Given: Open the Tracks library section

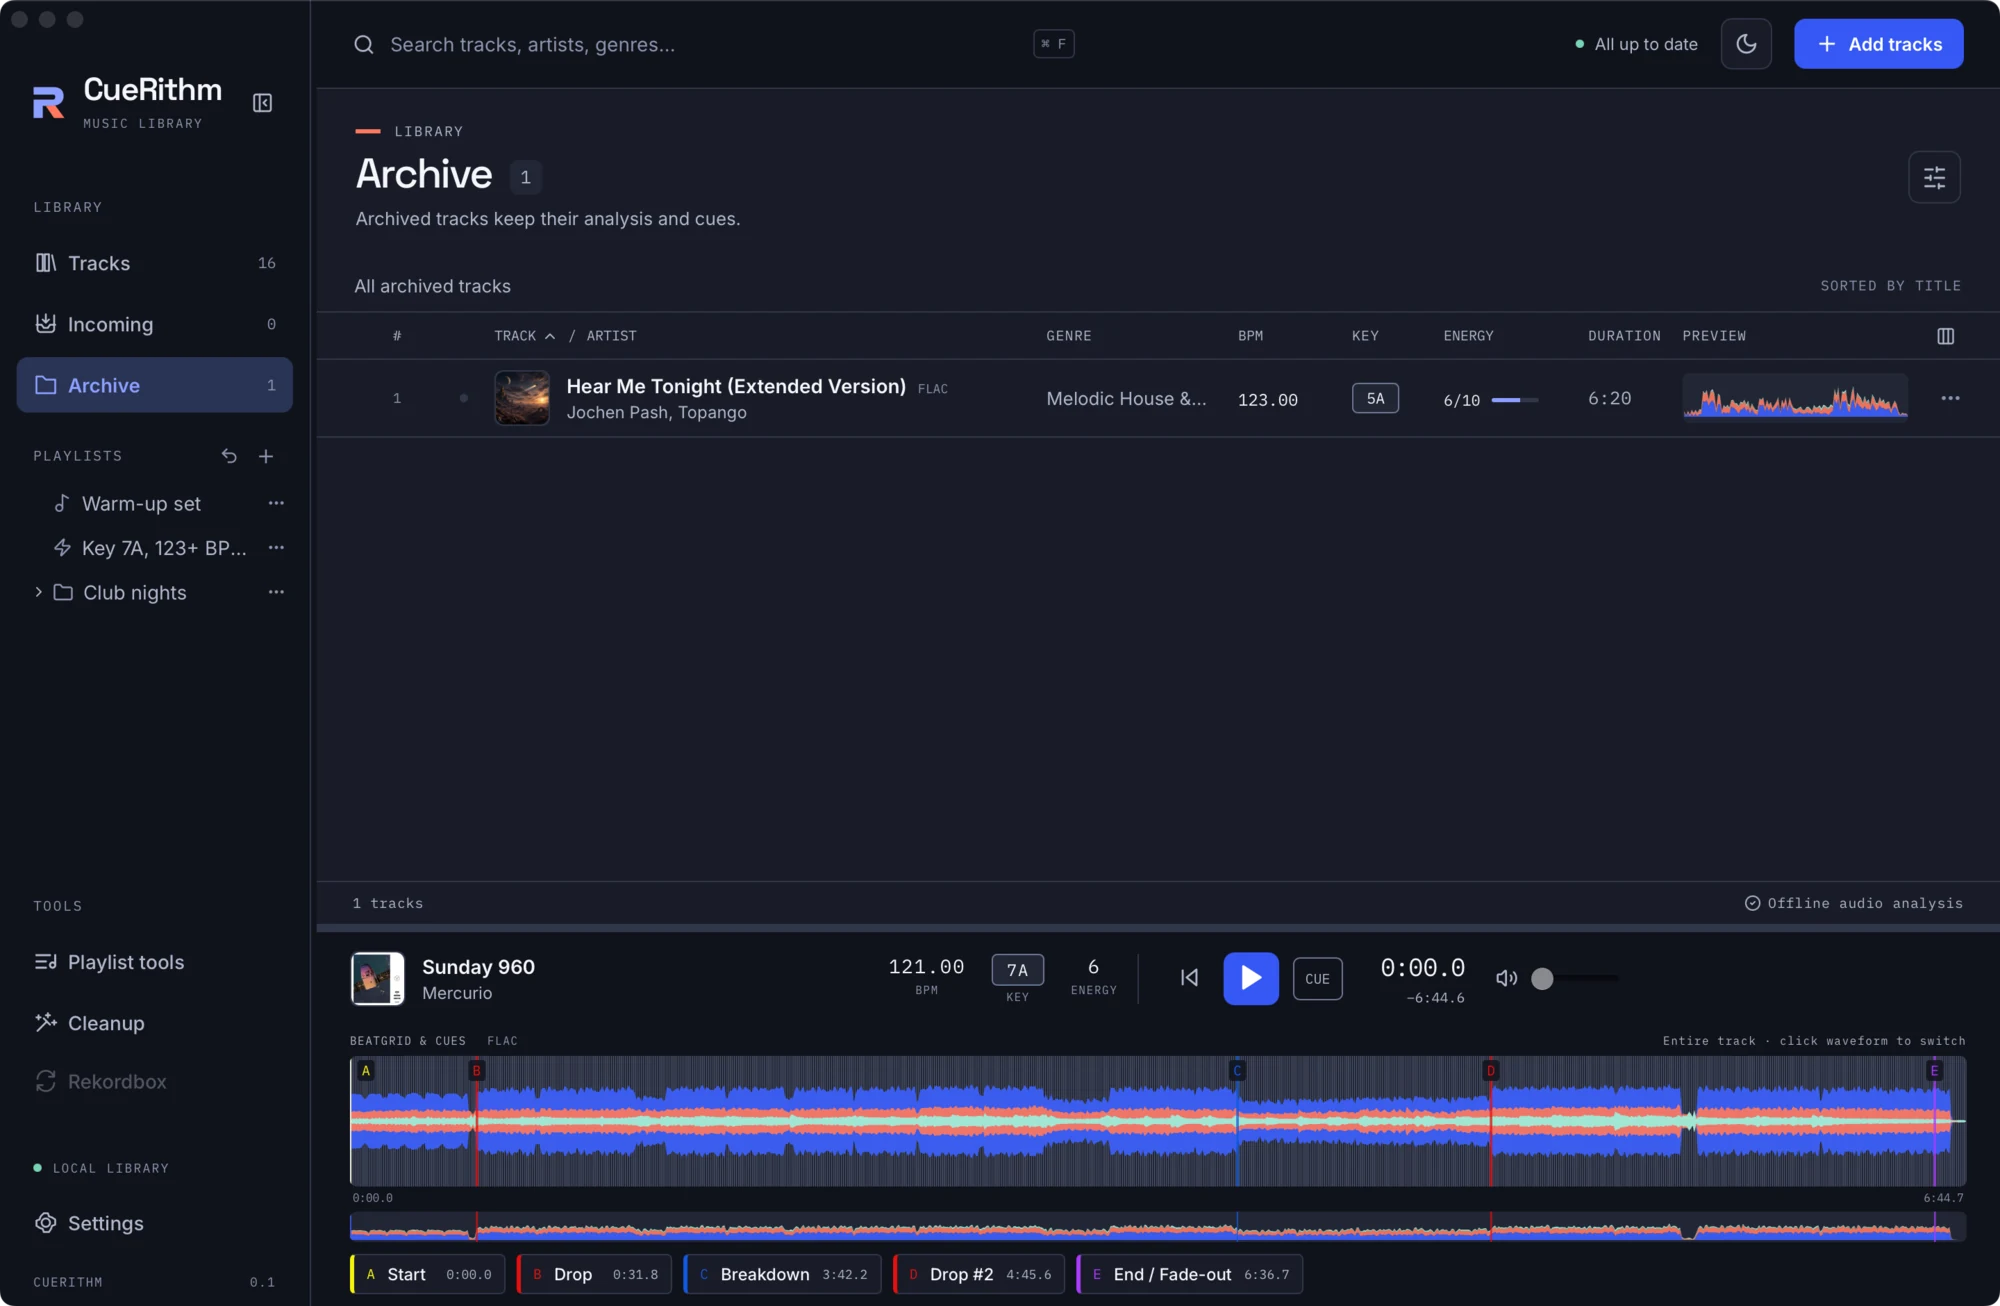Looking at the screenshot, I should pyautogui.click(x=155, y=263).
